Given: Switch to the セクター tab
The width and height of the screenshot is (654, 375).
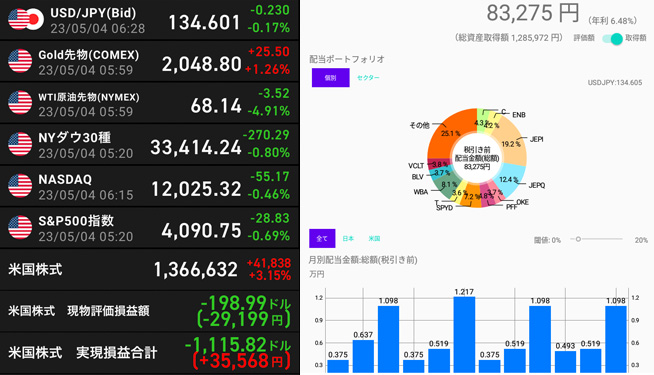Looking at the screenshot, I should tap(368, 78).
